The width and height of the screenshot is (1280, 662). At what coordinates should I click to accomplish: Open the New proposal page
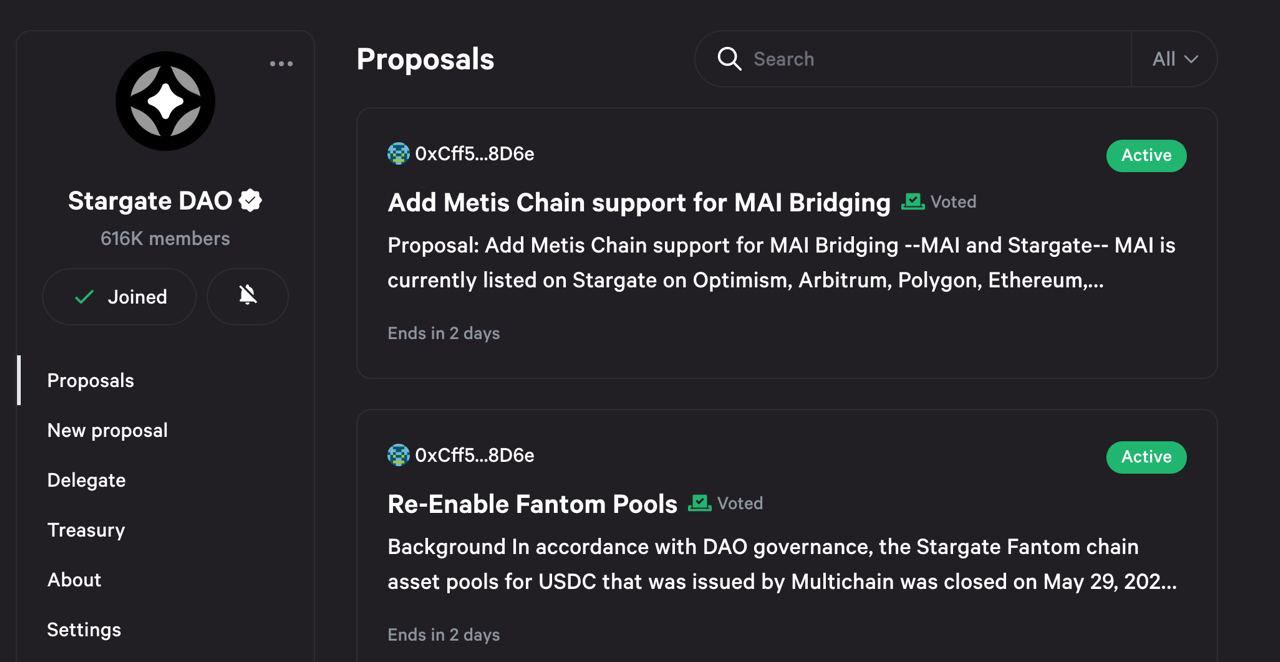[x=107, y=430]
